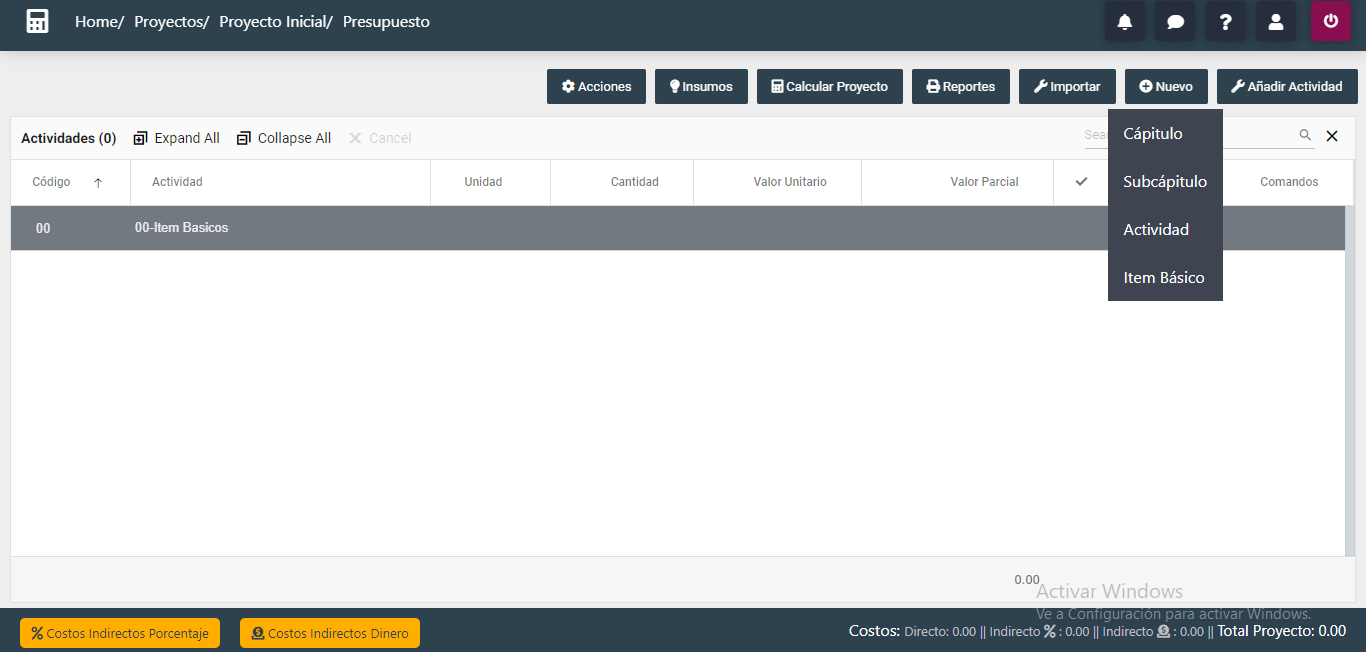
Task: Open the help question mark icon
Action: (1225, 21)
